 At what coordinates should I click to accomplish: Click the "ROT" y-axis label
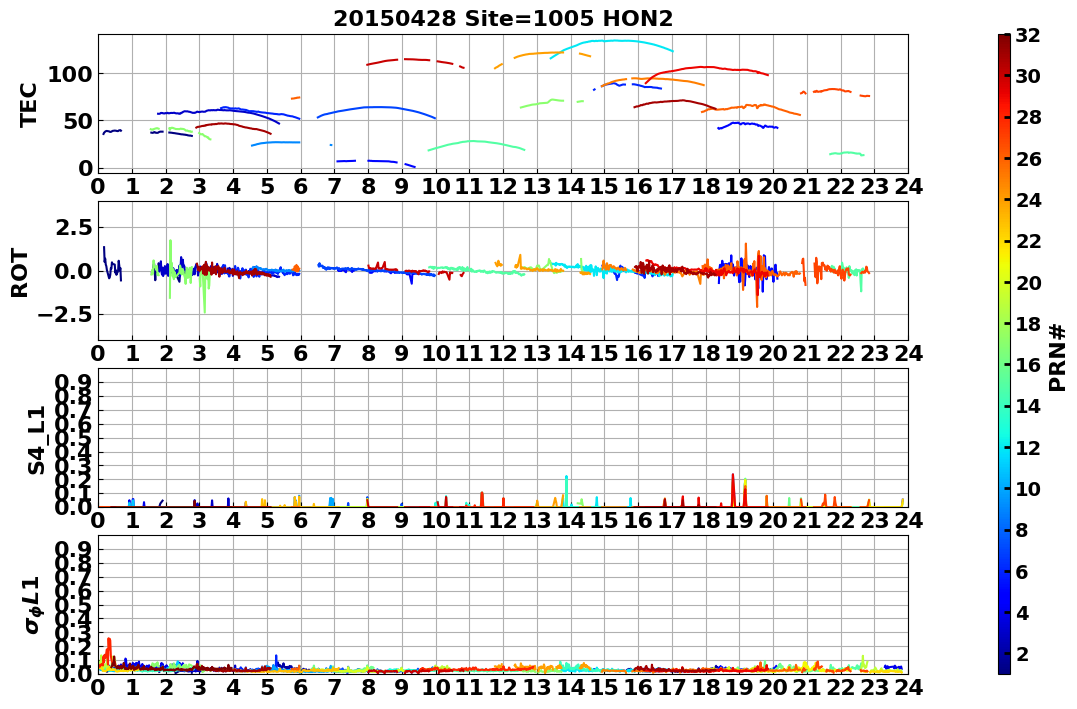pos(20,273)
